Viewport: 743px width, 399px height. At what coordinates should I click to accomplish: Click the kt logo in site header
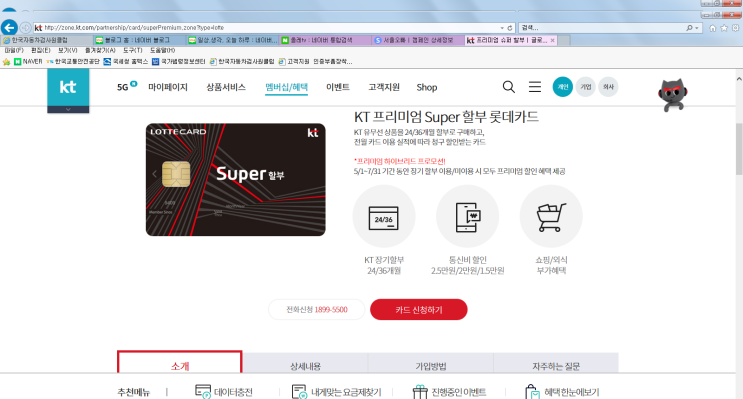pos(68,87)
